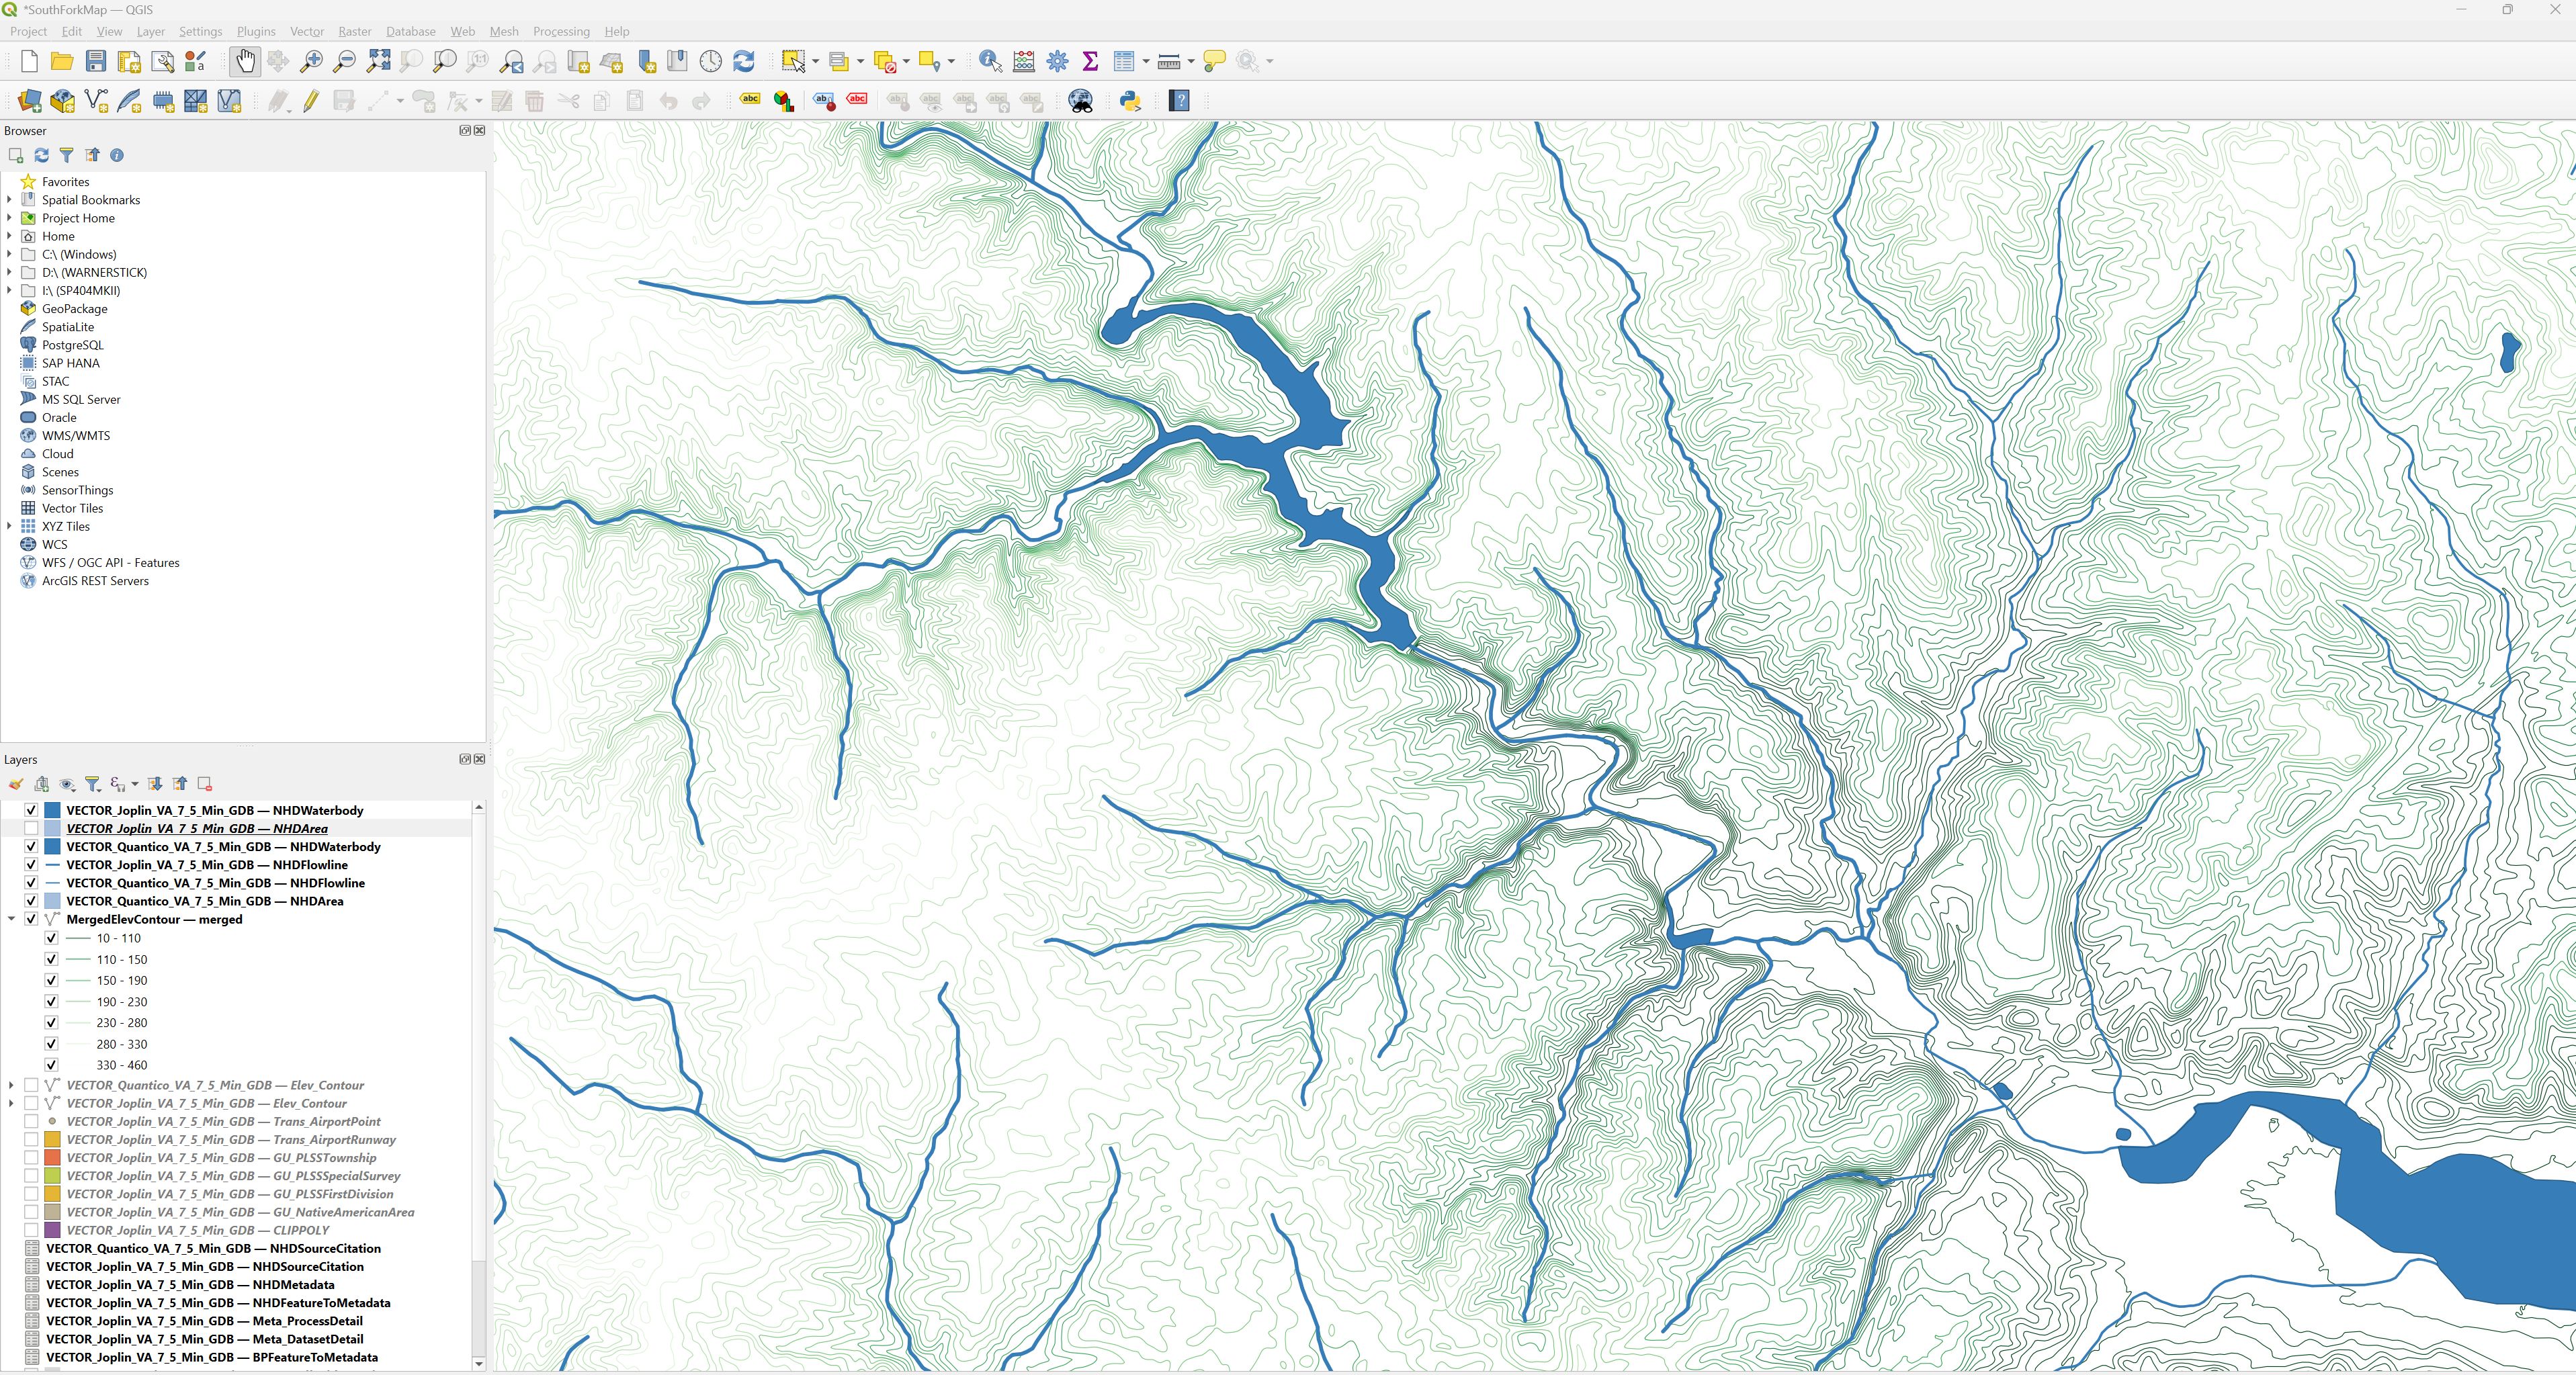Image resolution: width=2576 pixels, height=1375 pixels.
Task: Select GeoPackage in the Browser tree
Action: [75, 309]
